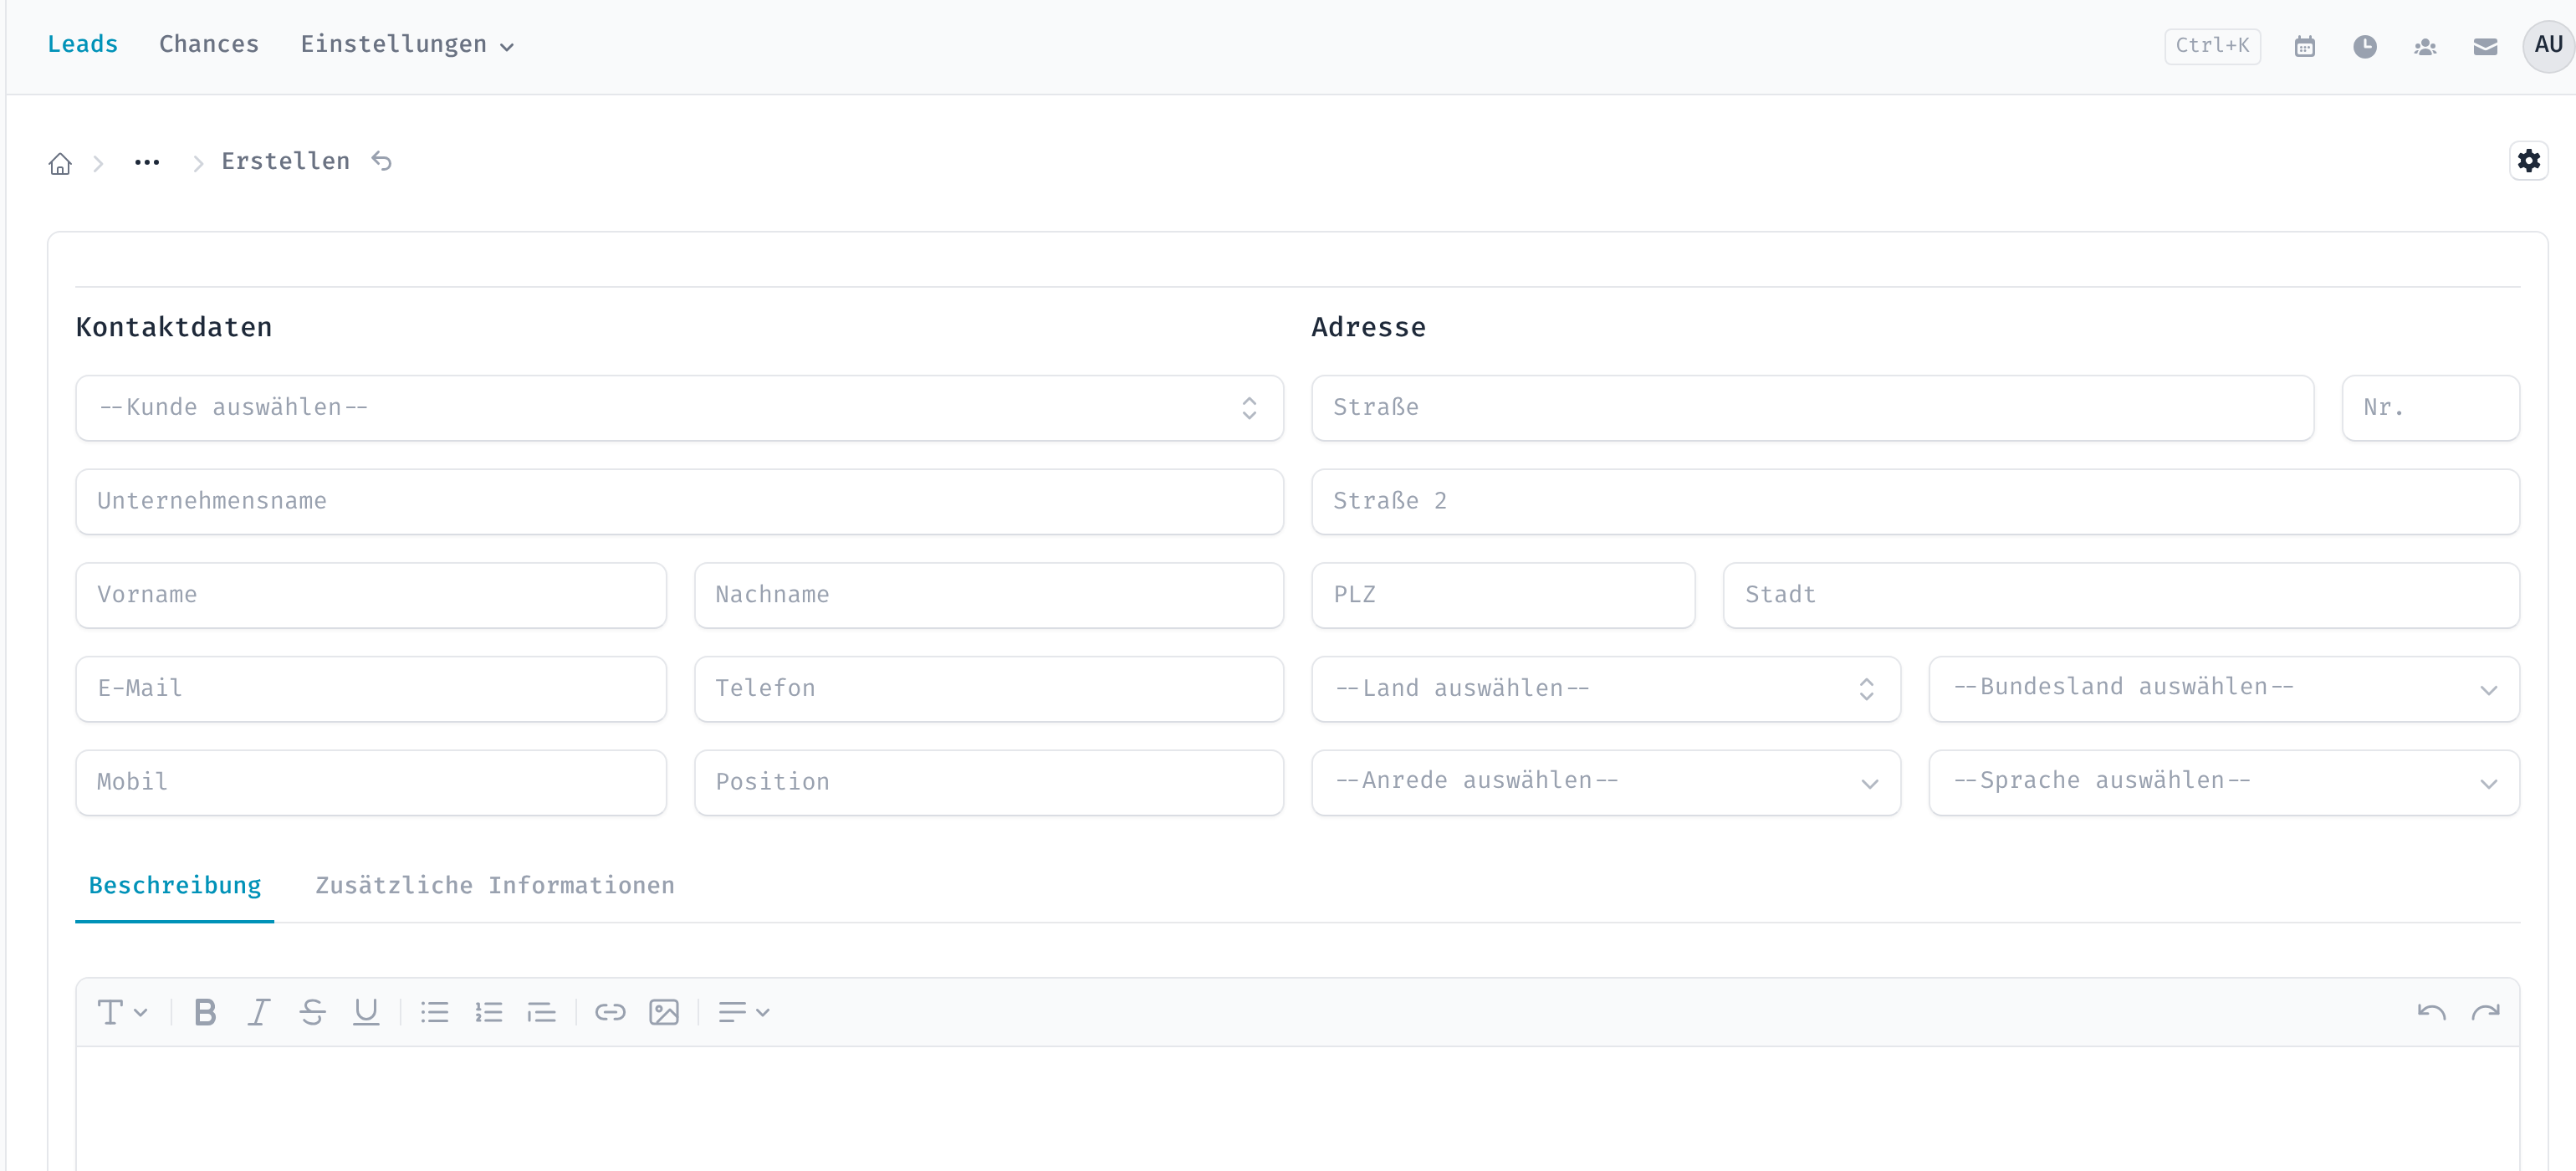Focus the Mobil field

coord(371,783)
